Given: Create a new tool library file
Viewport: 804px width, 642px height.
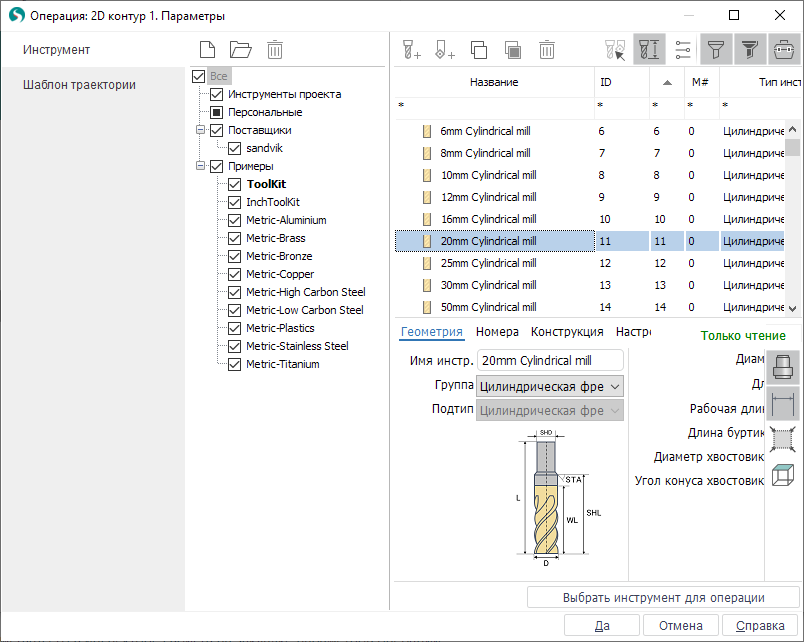Looking at the screenshot, I should pos(206,49).
